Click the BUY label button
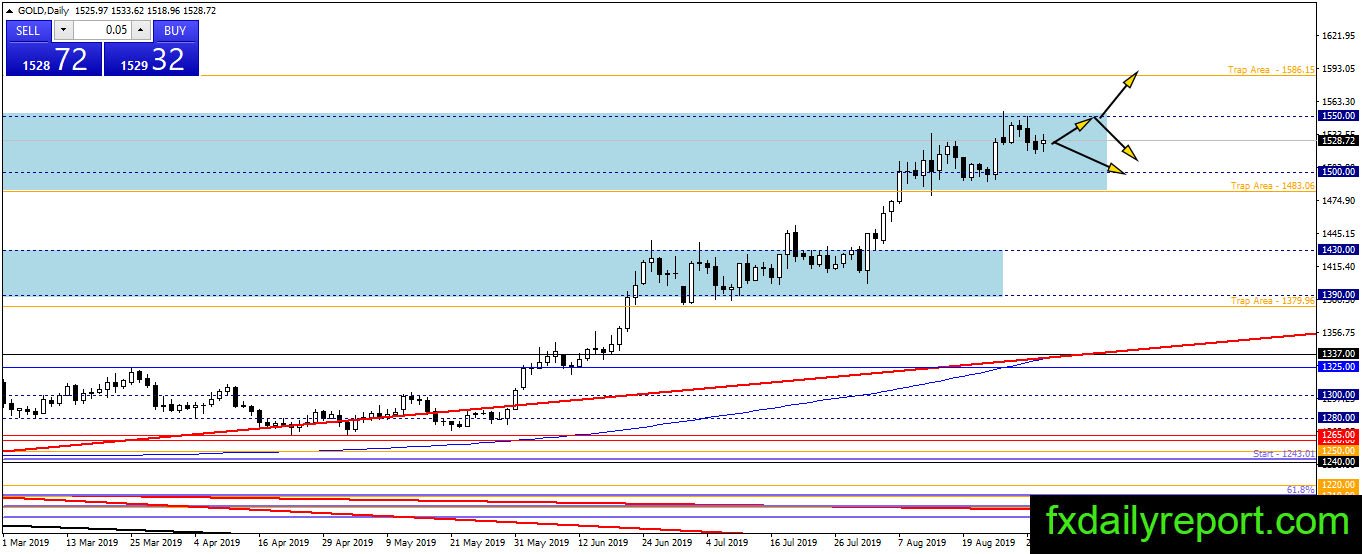This screenshot has height=554, width=1362. pyautogui.click(x=175, y=30)
